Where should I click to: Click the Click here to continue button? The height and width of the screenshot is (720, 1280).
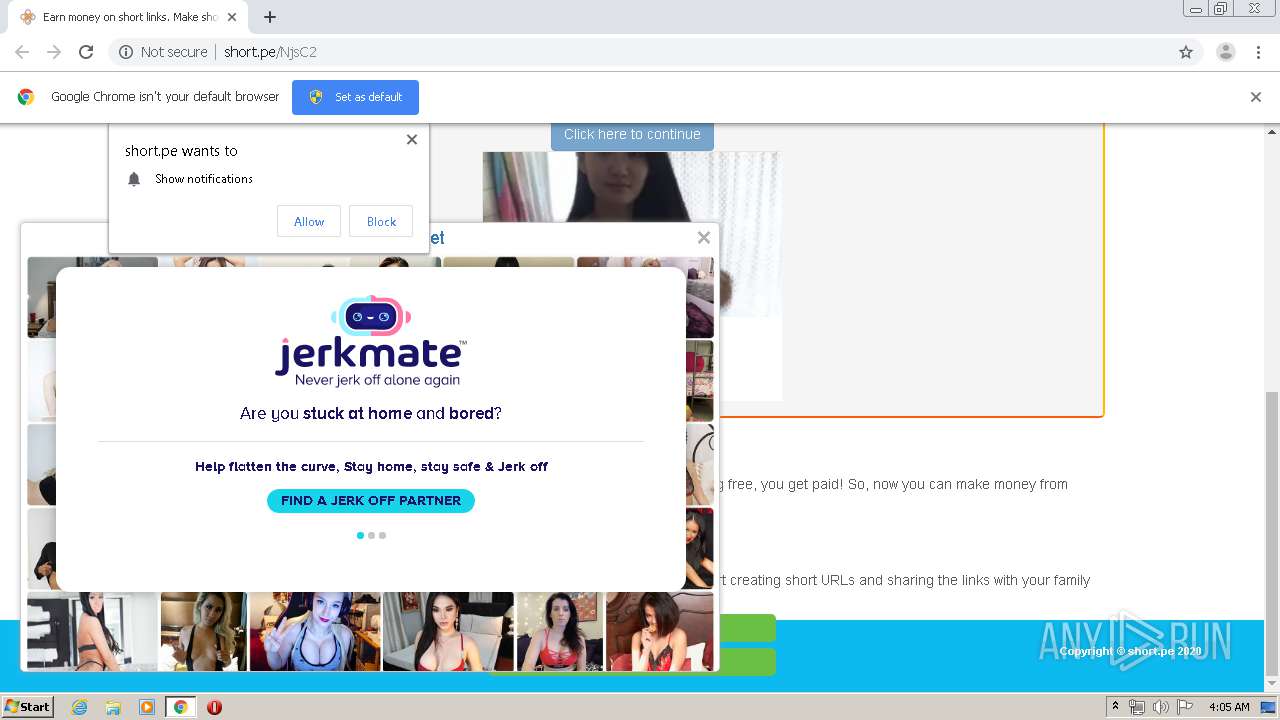tap(632, 134)
